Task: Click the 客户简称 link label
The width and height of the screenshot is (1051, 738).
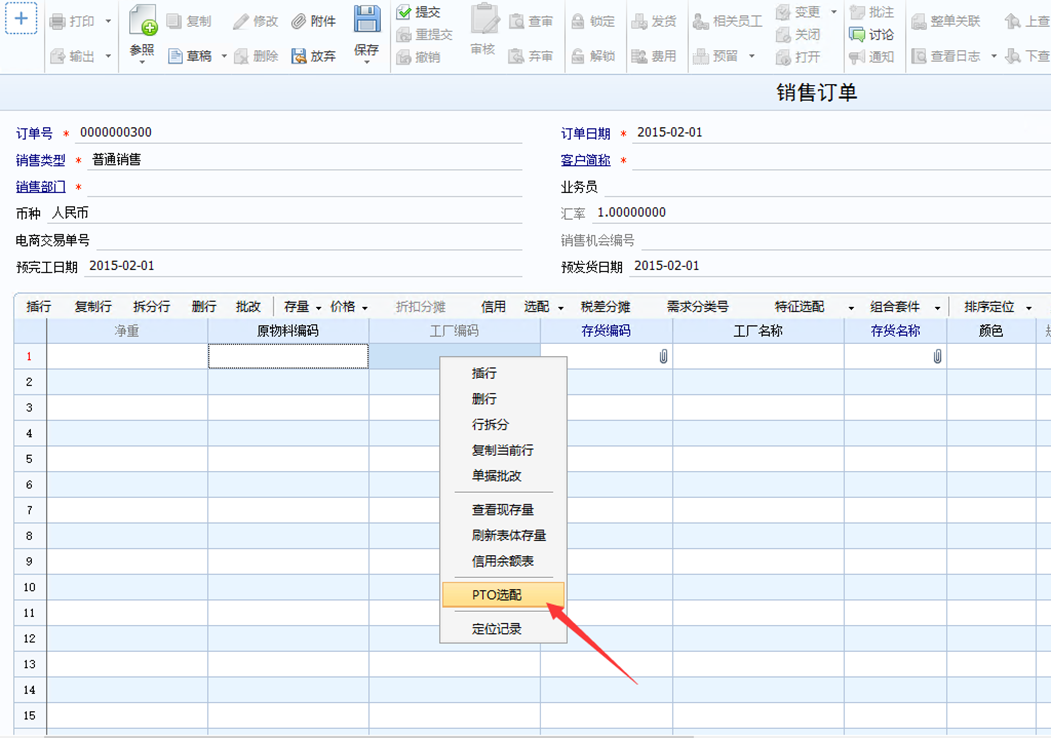Action: click(585, 160)
